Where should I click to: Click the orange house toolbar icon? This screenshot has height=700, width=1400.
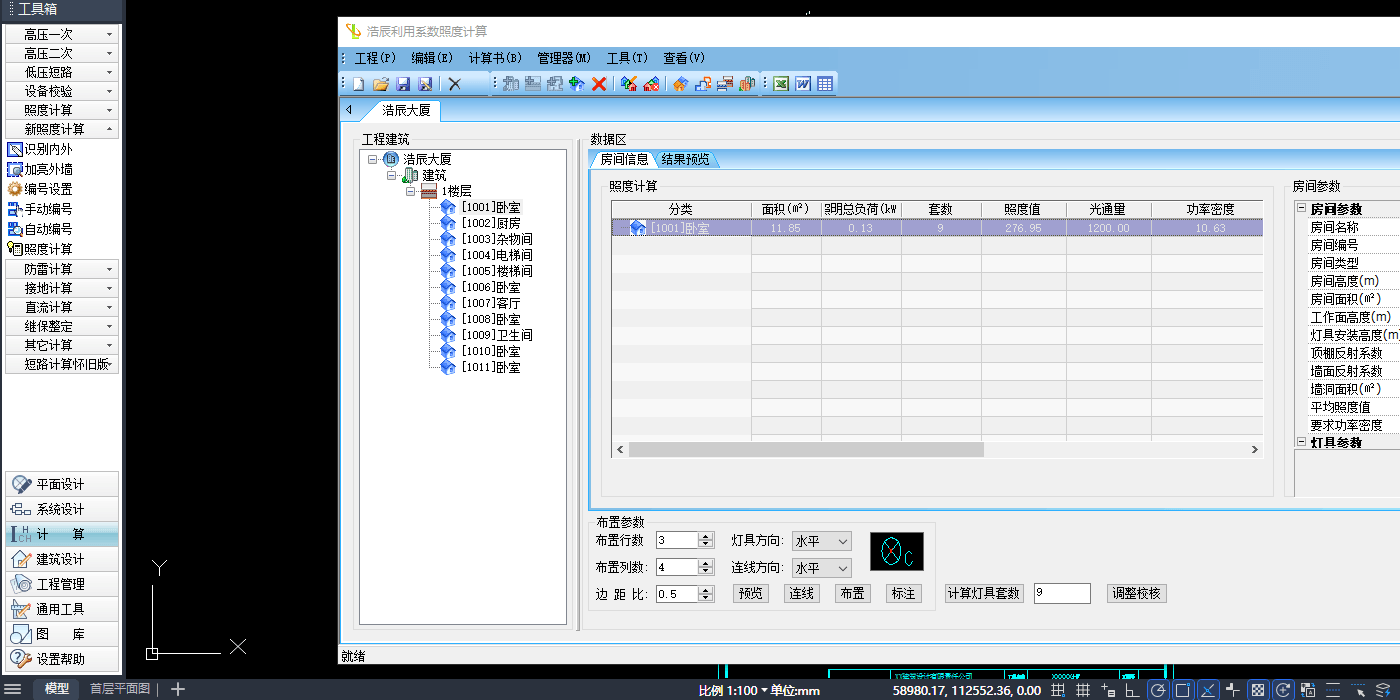(680, 85)
